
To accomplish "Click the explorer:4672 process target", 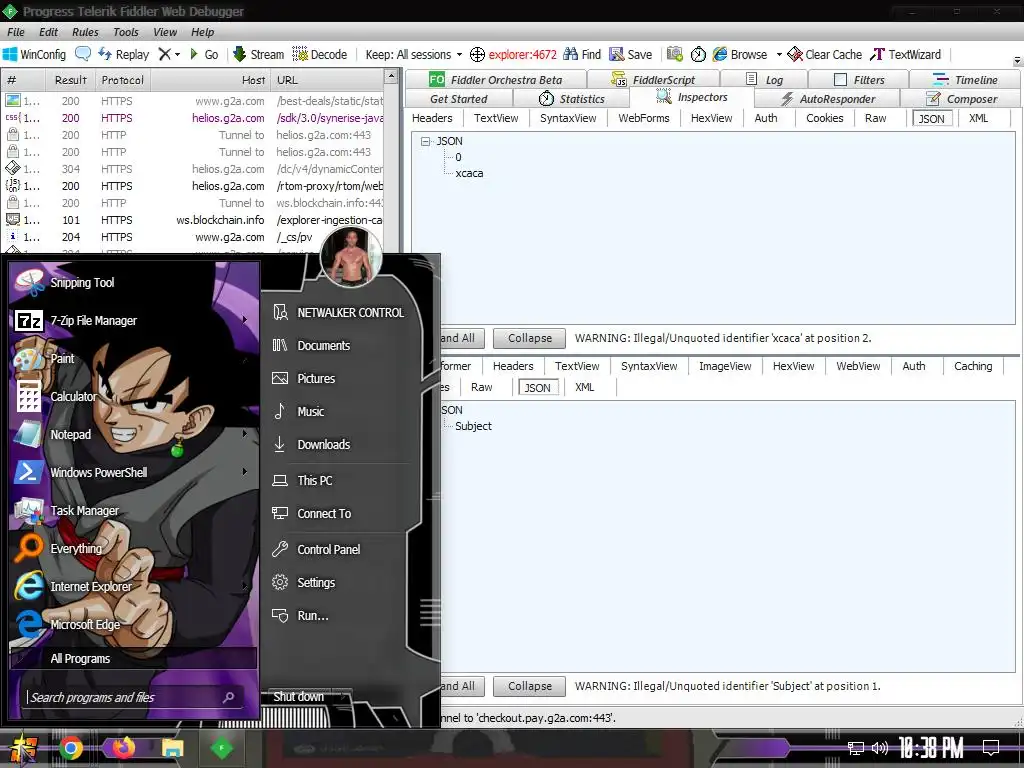I will 513,54.
